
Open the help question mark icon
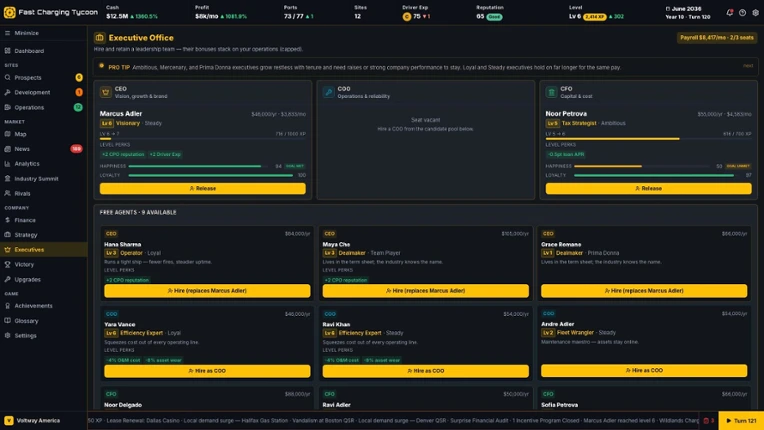(742, 13)
